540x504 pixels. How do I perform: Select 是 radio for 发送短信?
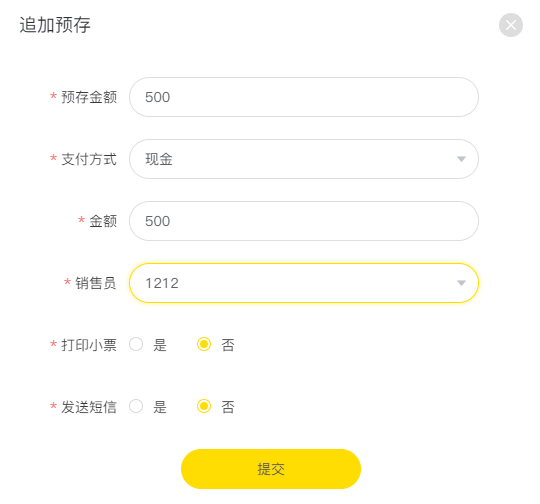136,406
